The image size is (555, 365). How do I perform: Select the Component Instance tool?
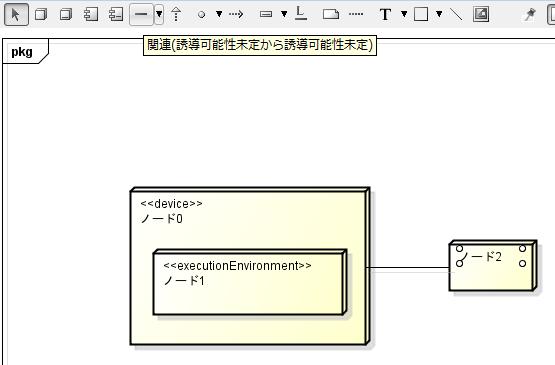(116, 15)
